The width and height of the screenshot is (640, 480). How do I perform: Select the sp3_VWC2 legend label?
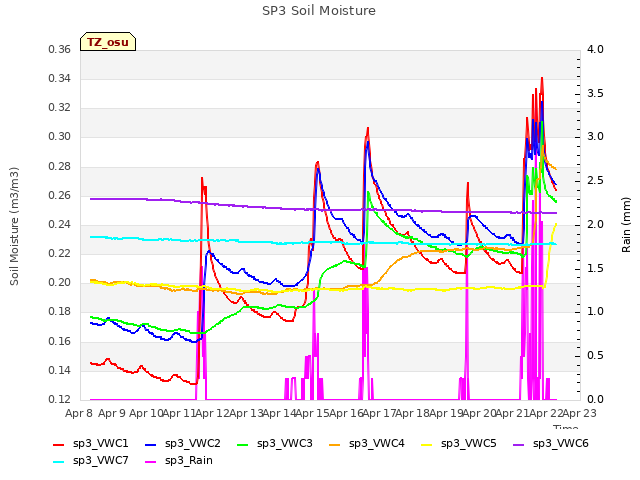tap(193, 444)
